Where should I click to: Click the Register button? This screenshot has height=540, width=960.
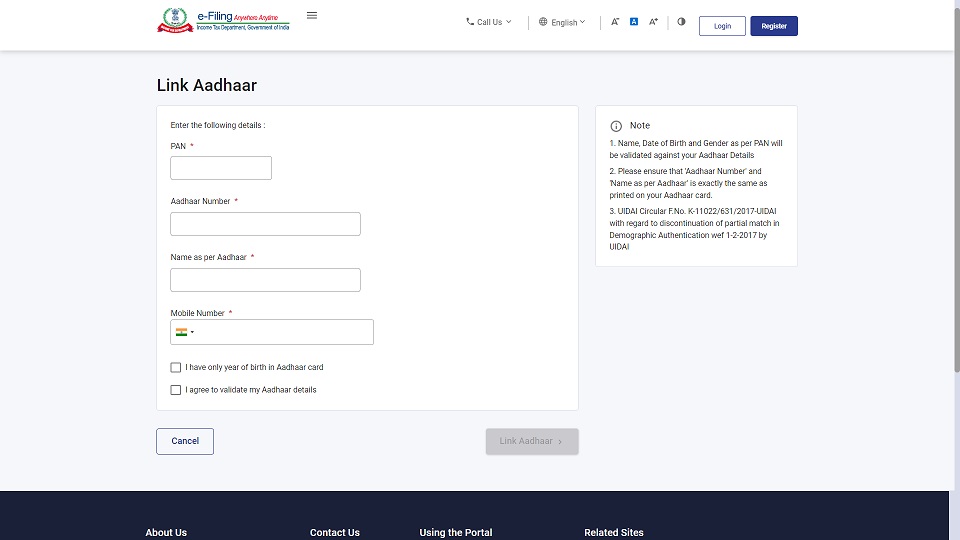[x=774, y=26]
